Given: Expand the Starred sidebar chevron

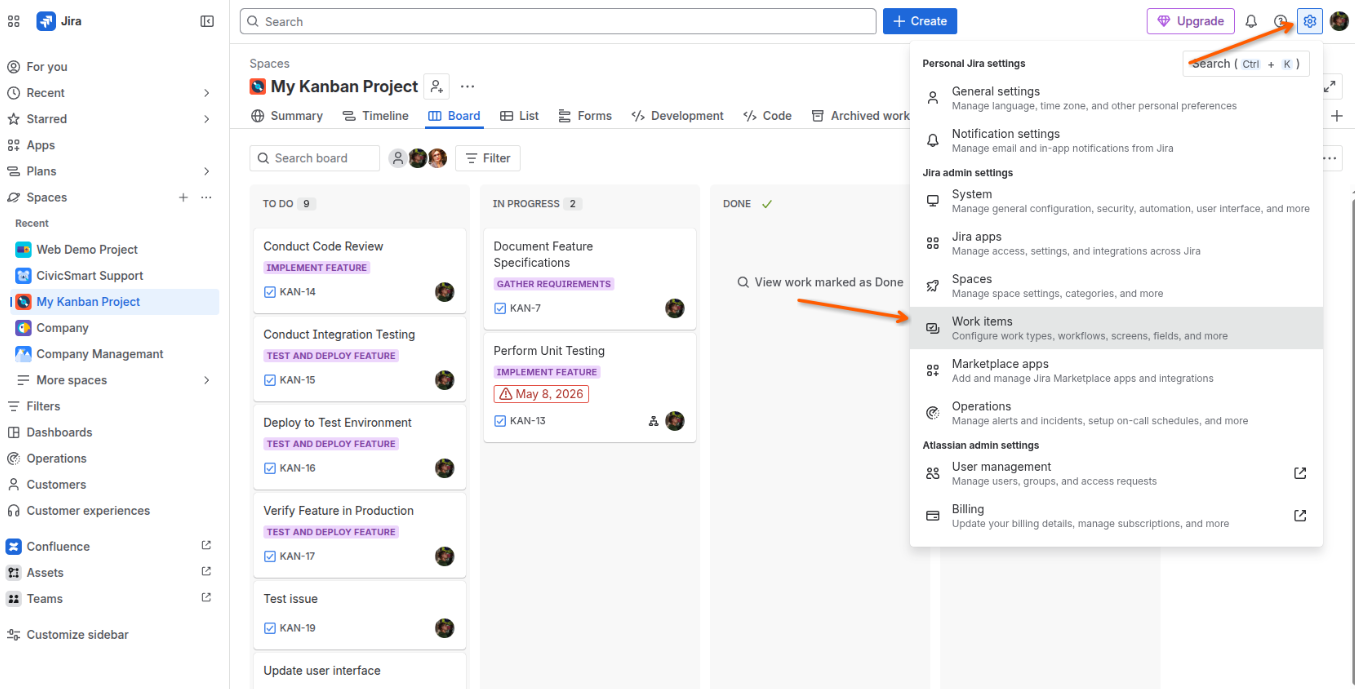Looking at the screenshot, I should [x=207, y=119].
